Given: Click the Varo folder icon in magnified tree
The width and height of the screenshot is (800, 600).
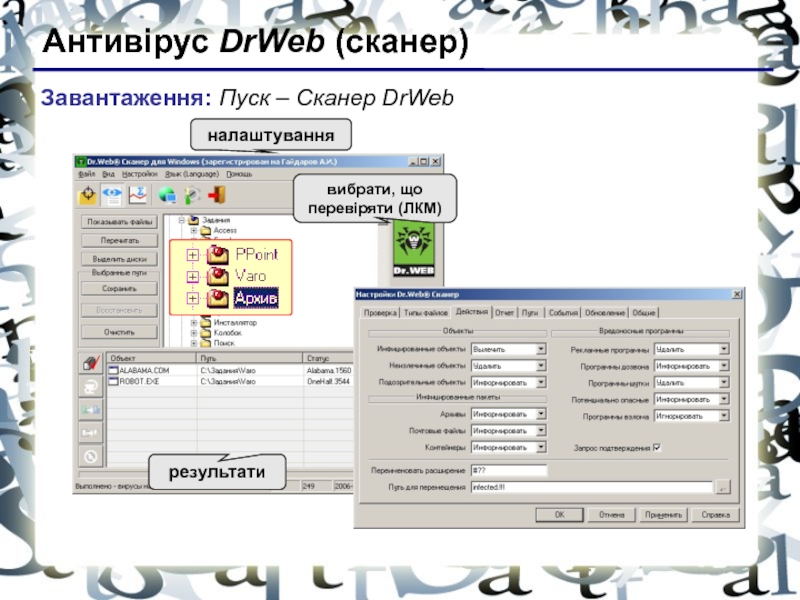Looking at the screenshot, I should (218, 276).
